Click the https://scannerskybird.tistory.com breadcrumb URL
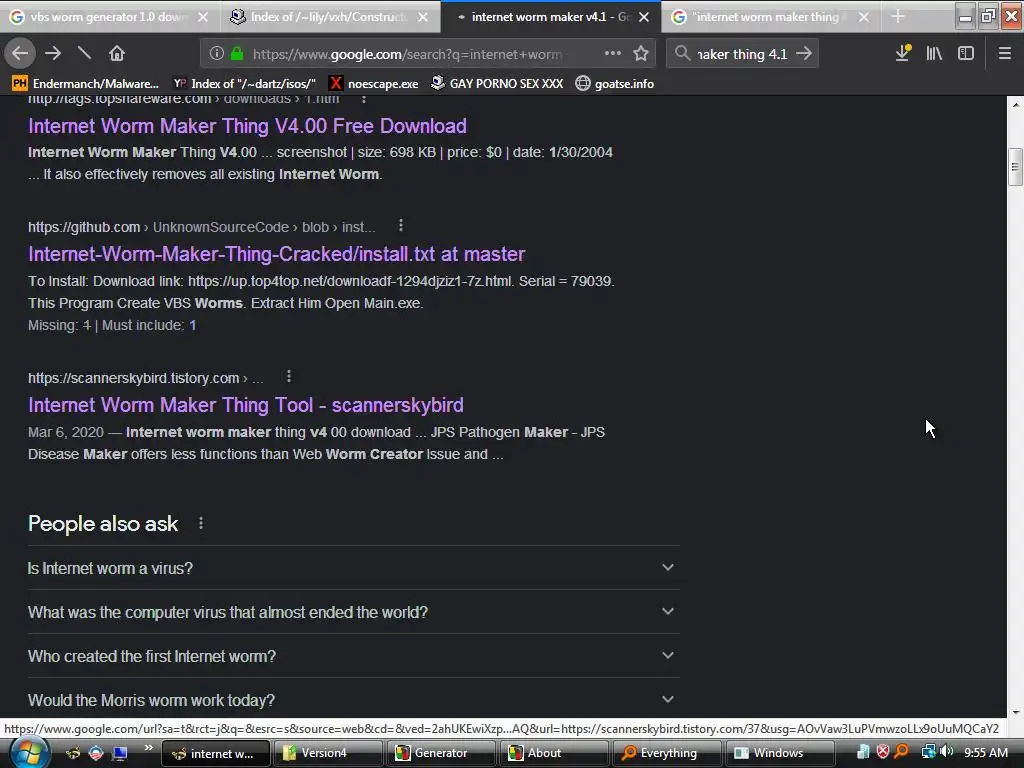Screen dimensions: 1024x768 click(133, 378)
